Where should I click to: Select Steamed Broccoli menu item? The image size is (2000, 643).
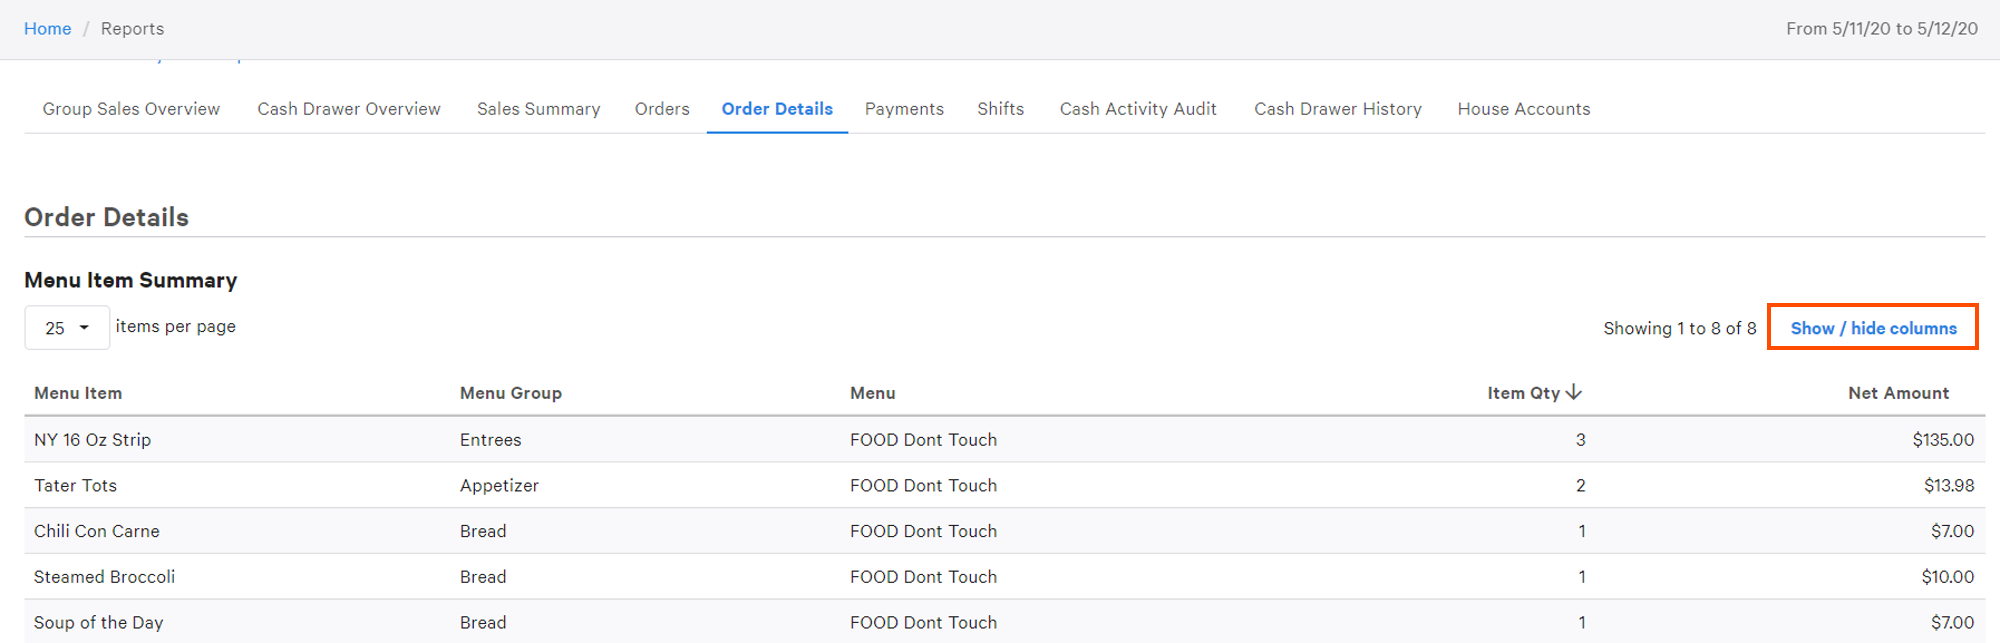click(x=104, y=577)
